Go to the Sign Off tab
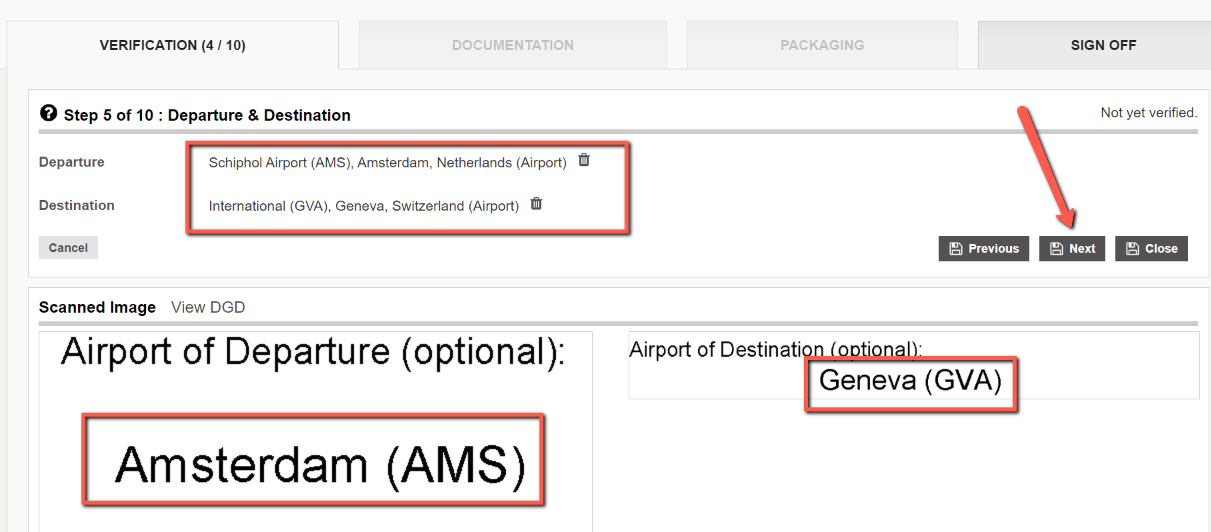Screen dimensions: 1211x532 tap(1103, 45)
